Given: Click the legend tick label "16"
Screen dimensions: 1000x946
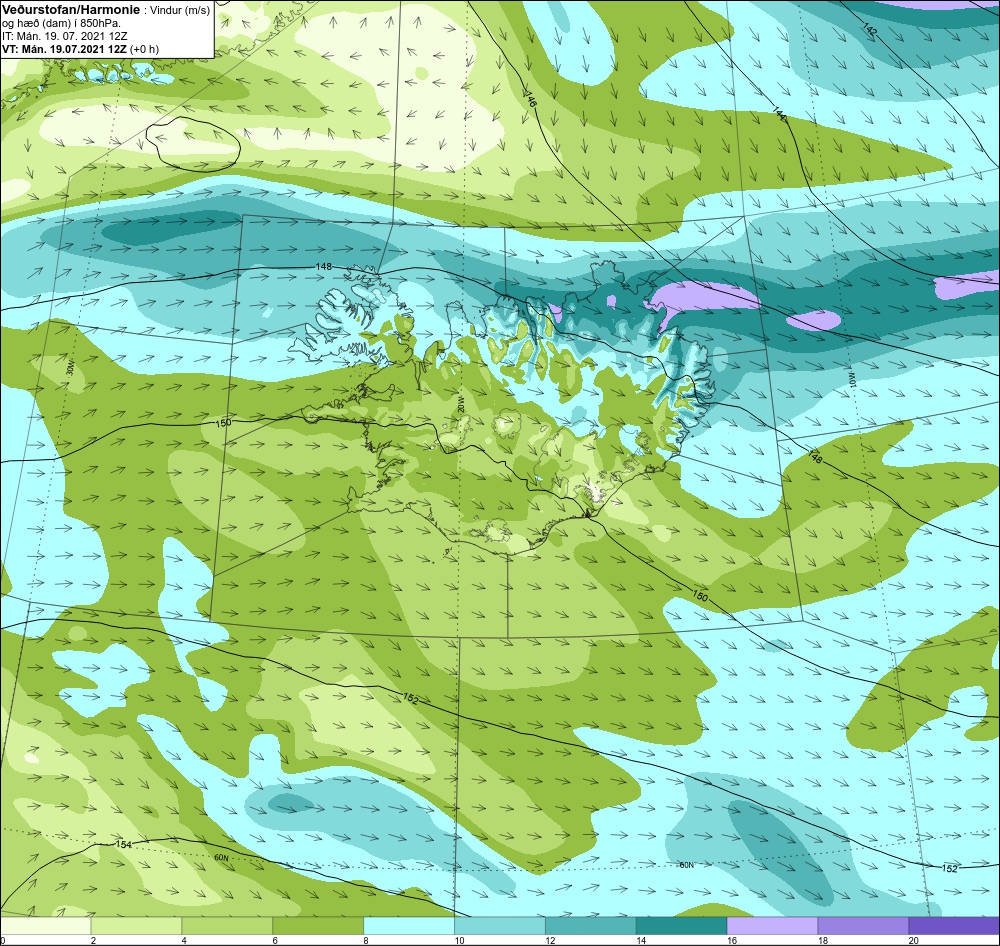Looking at the screenshot, I should pyautogui.click(x=732, y=940).
